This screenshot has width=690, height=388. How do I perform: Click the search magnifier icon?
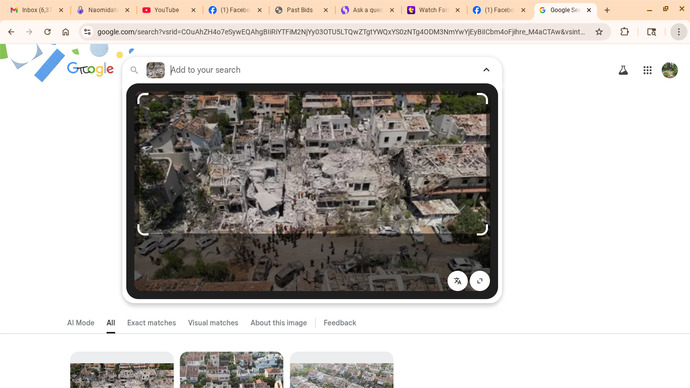pyautogui.click(x=134, y=70)
